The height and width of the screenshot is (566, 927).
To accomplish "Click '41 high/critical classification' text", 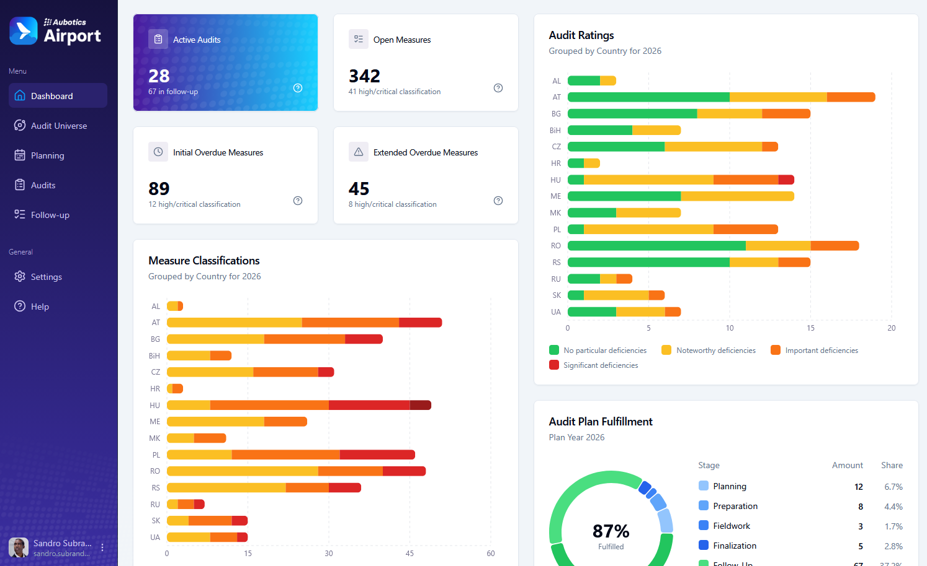I will point(394,92).
